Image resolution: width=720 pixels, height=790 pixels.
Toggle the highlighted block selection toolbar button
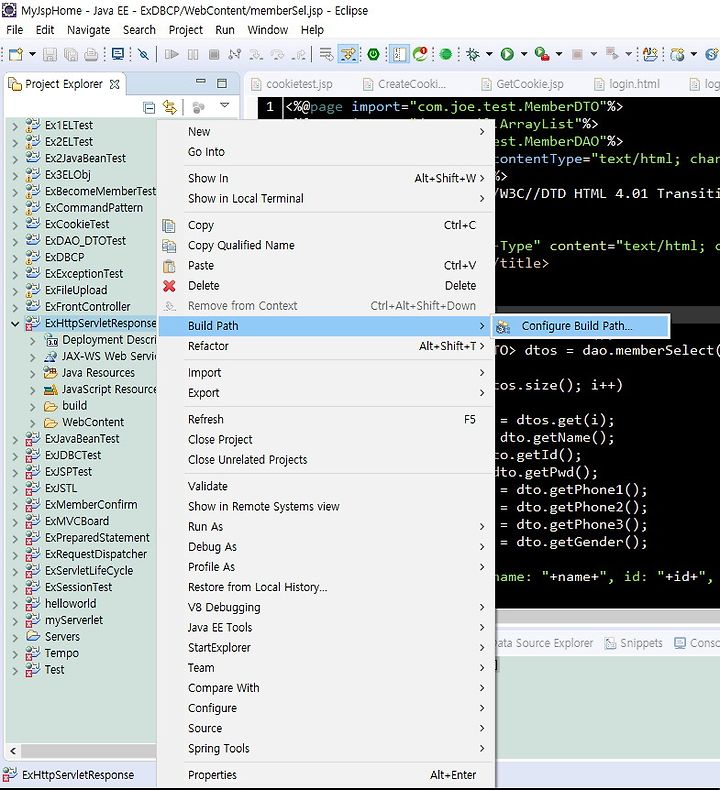(x=399, y=54)
